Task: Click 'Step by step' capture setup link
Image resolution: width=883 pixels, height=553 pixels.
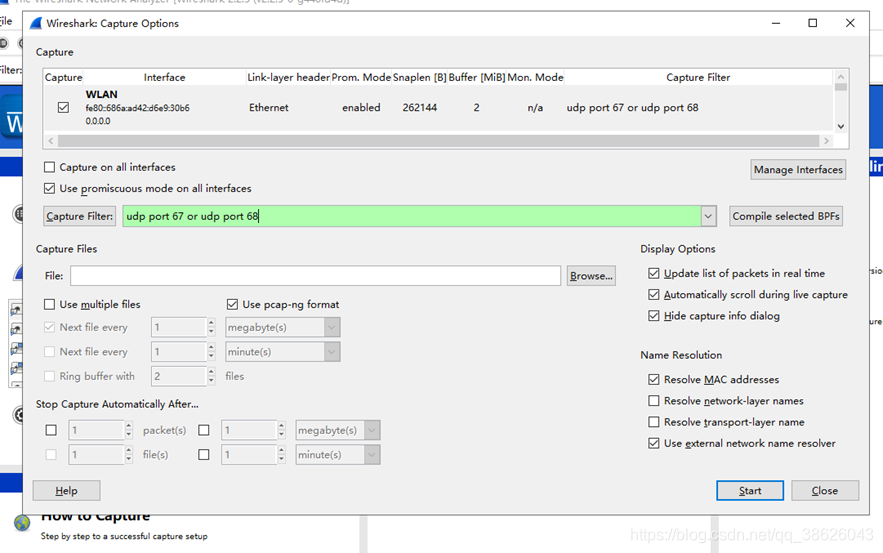Action: 124,536
